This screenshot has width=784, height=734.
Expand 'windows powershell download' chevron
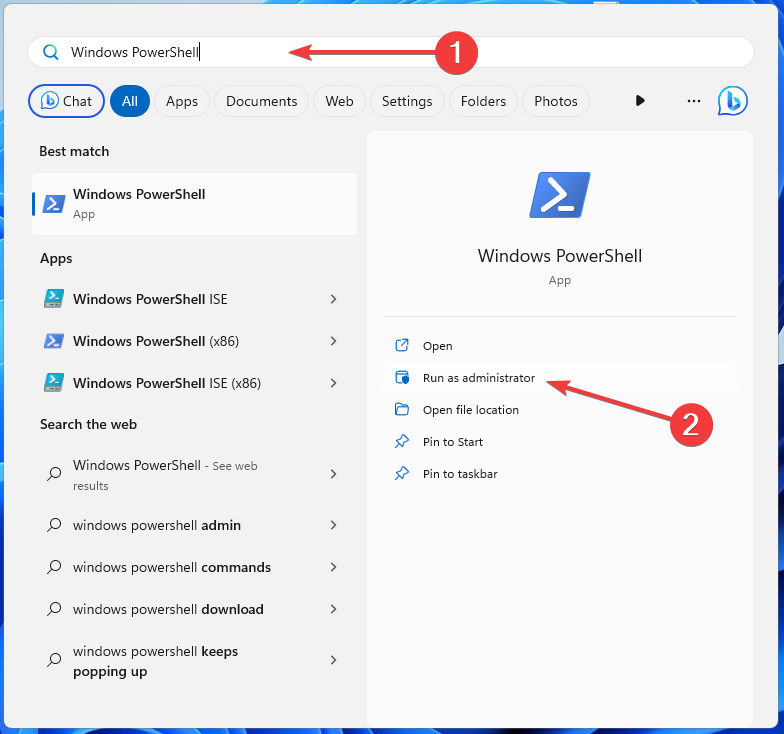point(334,609)
